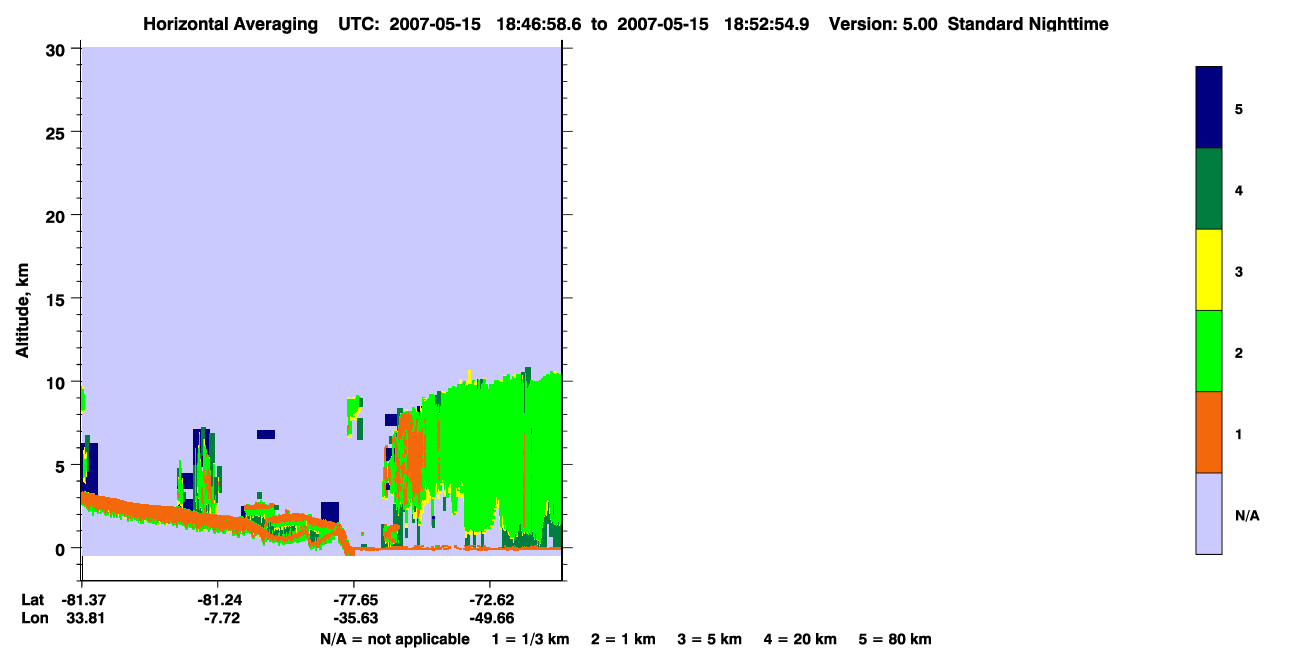Click 'Version: 5.00' in the title
The width and height of the screenshot is (1300, 667).
883,24
